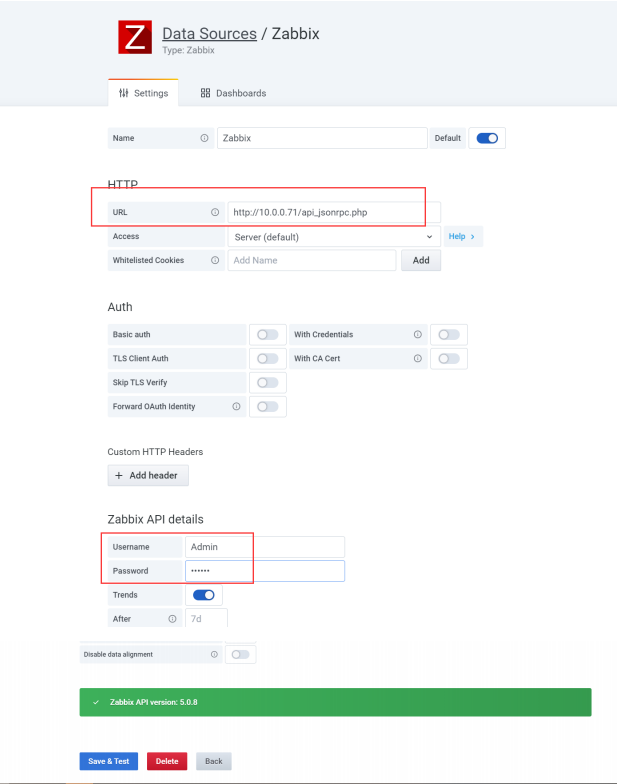Toggle the Default data source switch
Screen dimensions: 617x784
[487, 138]
